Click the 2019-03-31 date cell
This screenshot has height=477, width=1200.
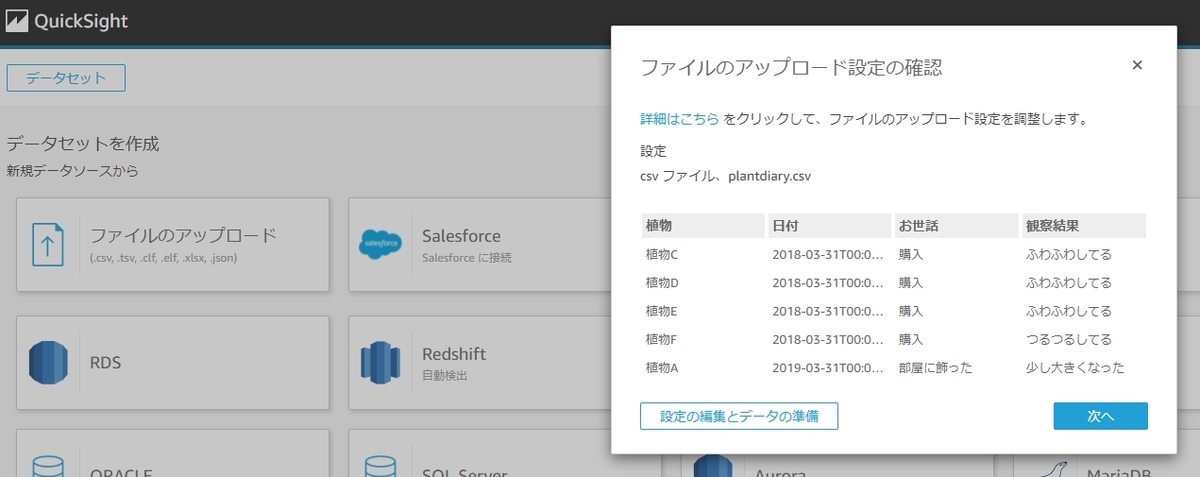(828, 368)
